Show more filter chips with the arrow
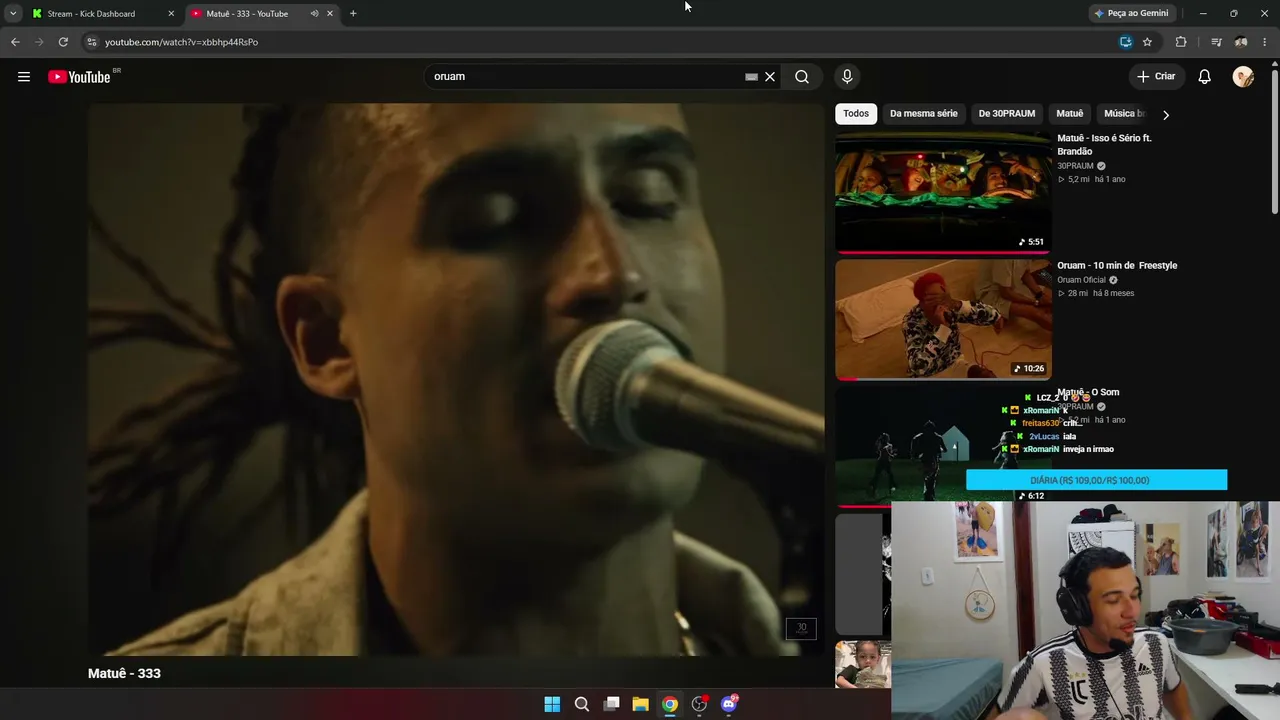The width and height of the screenshot is (1280, 720). click(x=1165, y=114)
